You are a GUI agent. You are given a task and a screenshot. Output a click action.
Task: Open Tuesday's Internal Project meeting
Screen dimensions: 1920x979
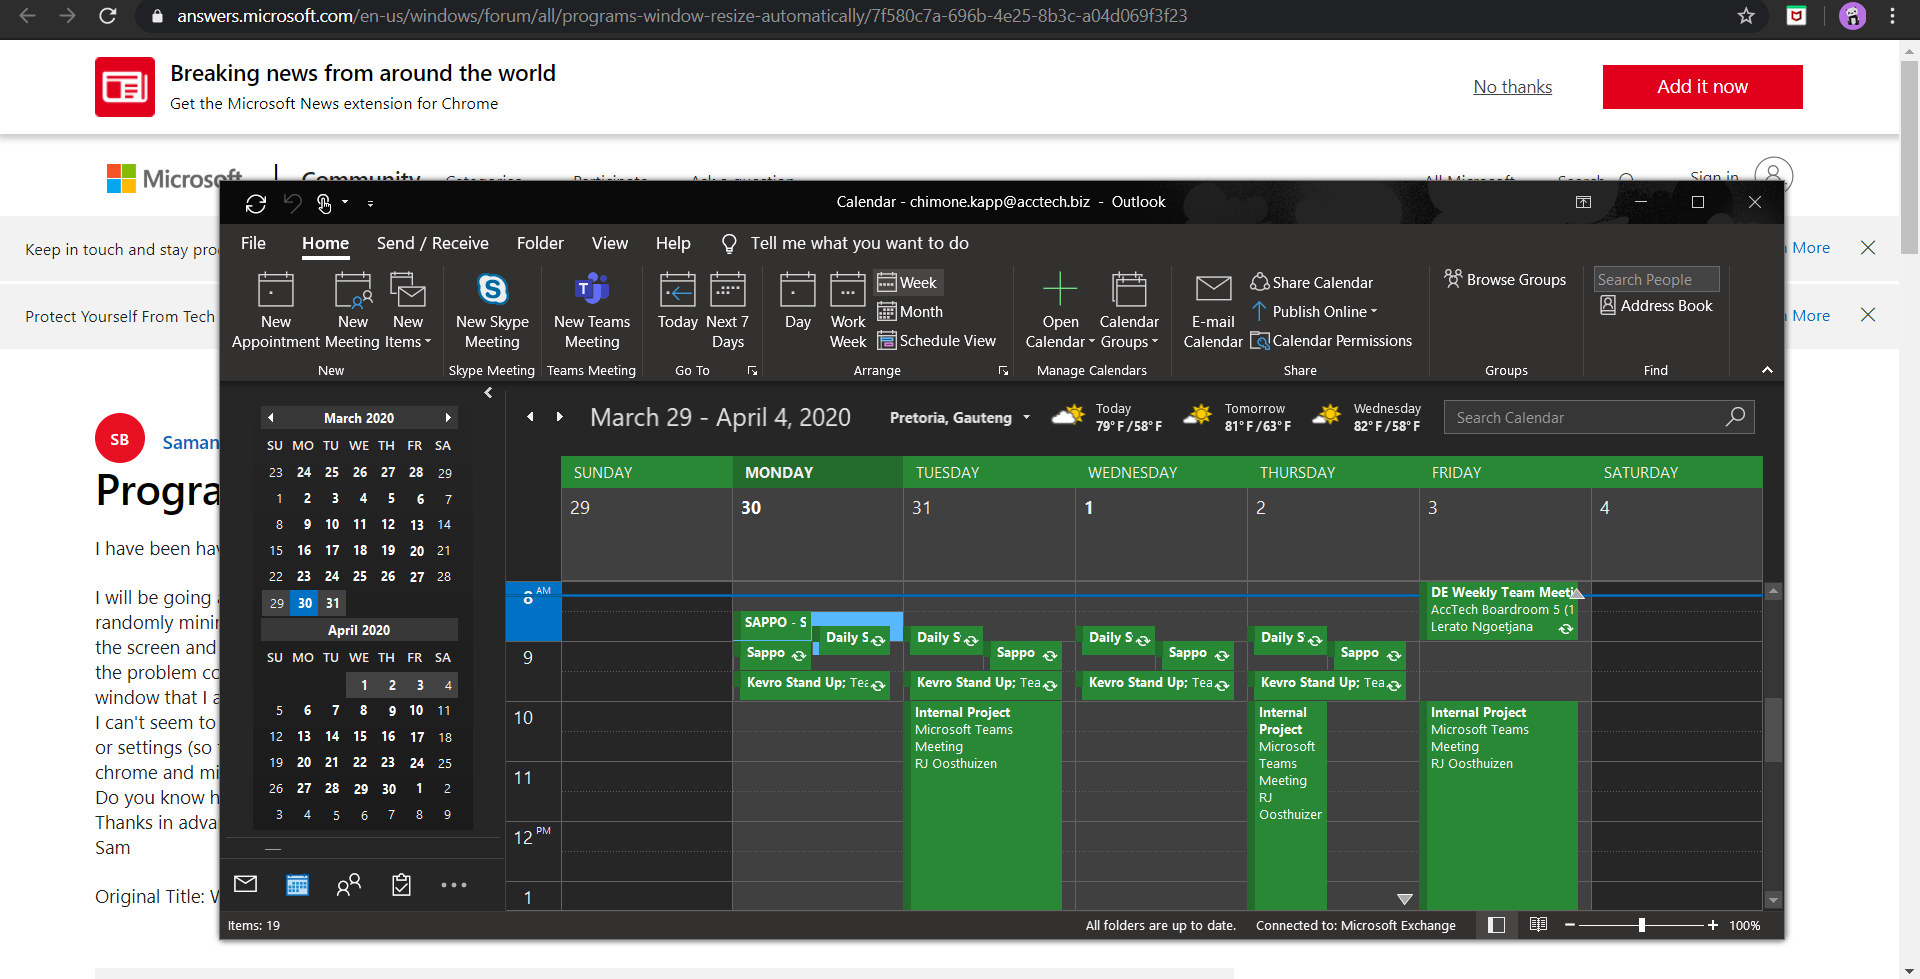pos(984,805)
